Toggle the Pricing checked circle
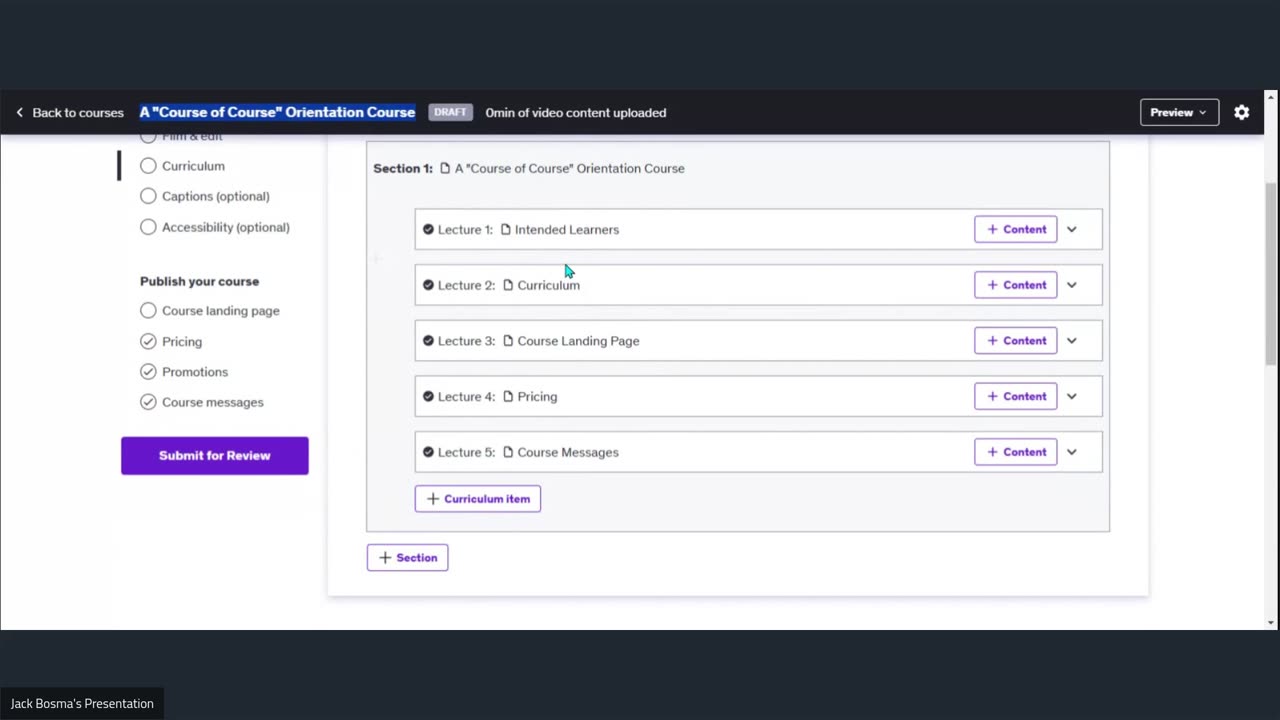 [148, 342]
